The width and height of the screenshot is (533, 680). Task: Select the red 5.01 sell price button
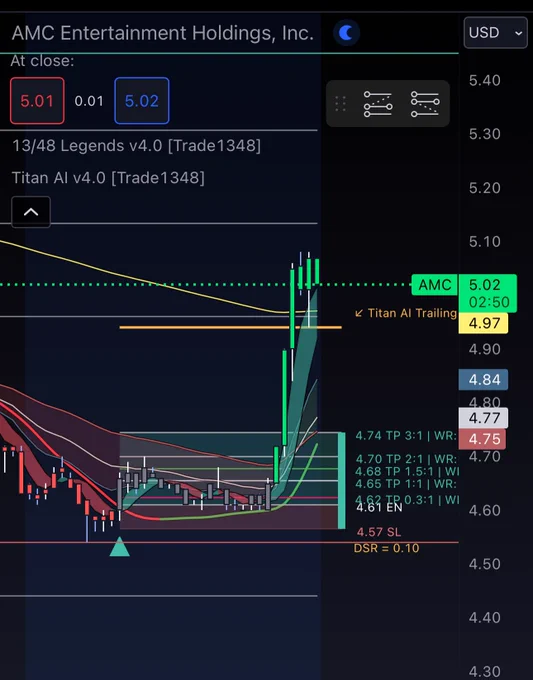[37, 101]
